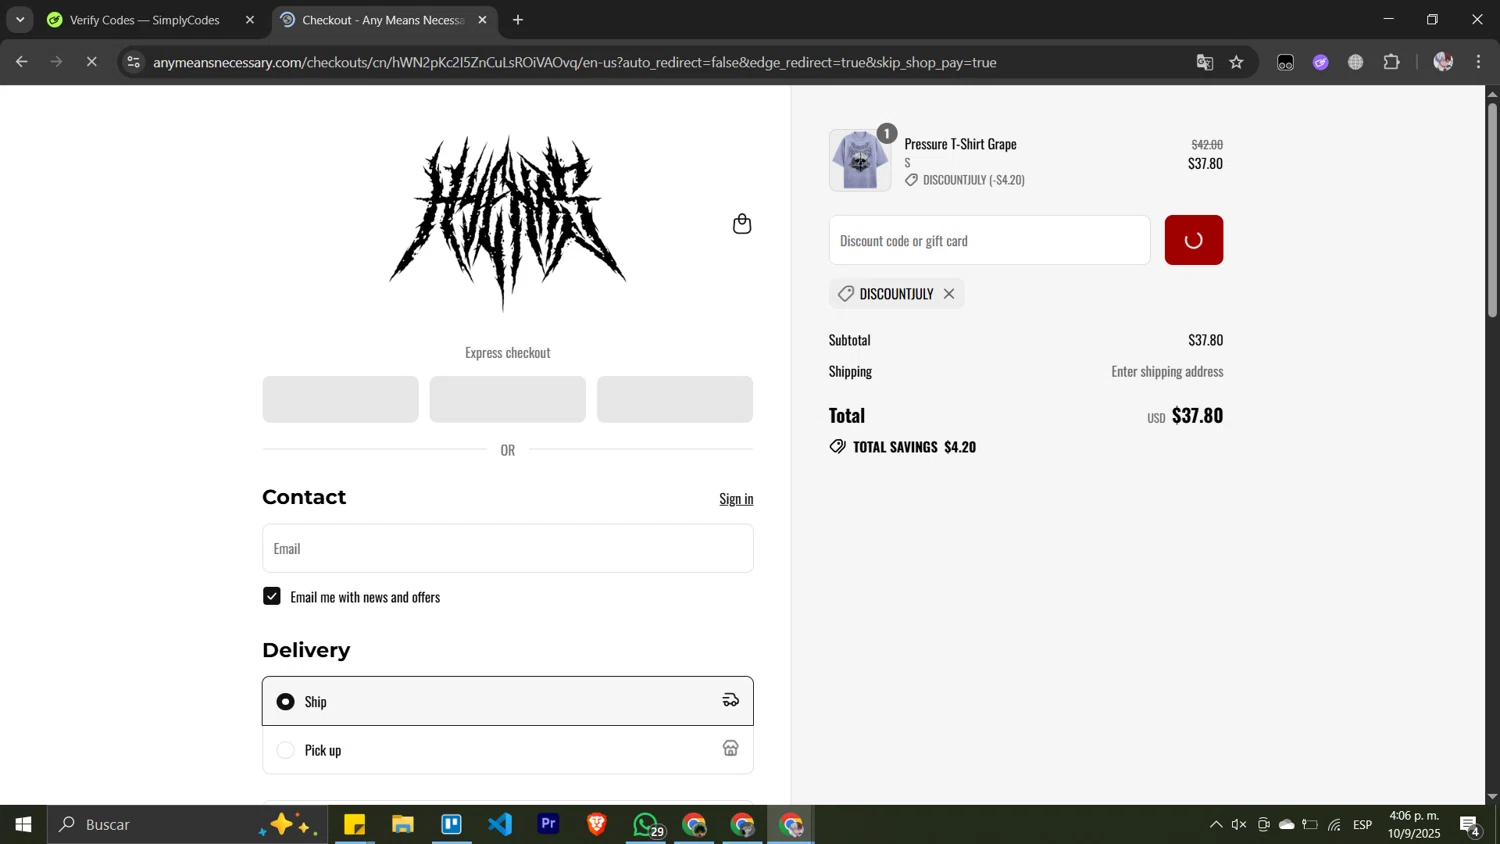Open the translate page icon
The image size is (1500, 844).
(x=1205, y=62)
